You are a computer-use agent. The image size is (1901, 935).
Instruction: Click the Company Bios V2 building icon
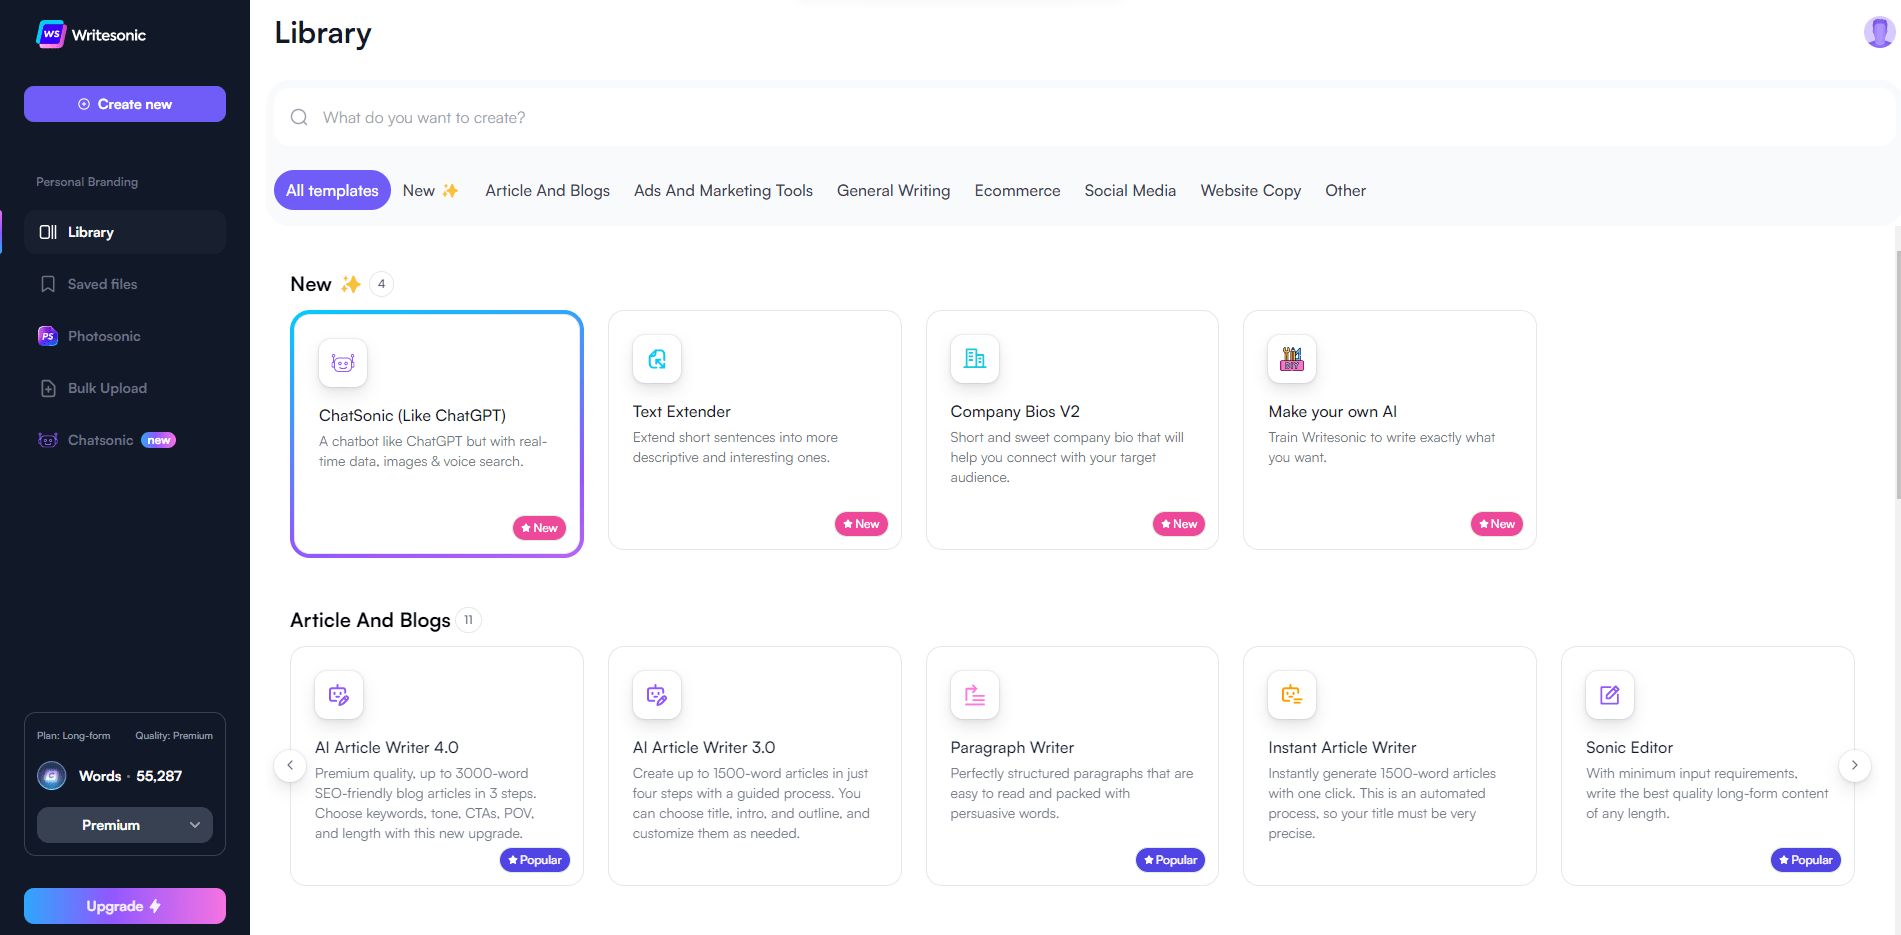pos(974,359)
